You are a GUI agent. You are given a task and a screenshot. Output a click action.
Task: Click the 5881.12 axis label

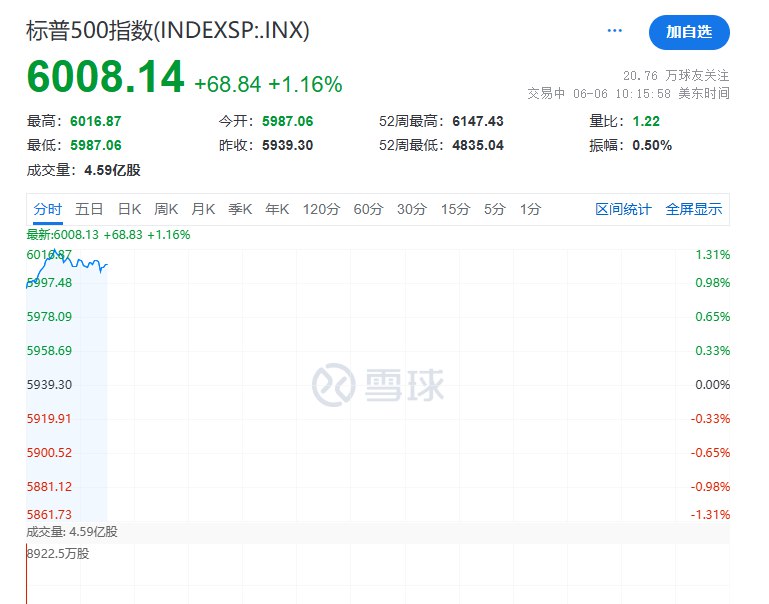click(x=49, y=487)
